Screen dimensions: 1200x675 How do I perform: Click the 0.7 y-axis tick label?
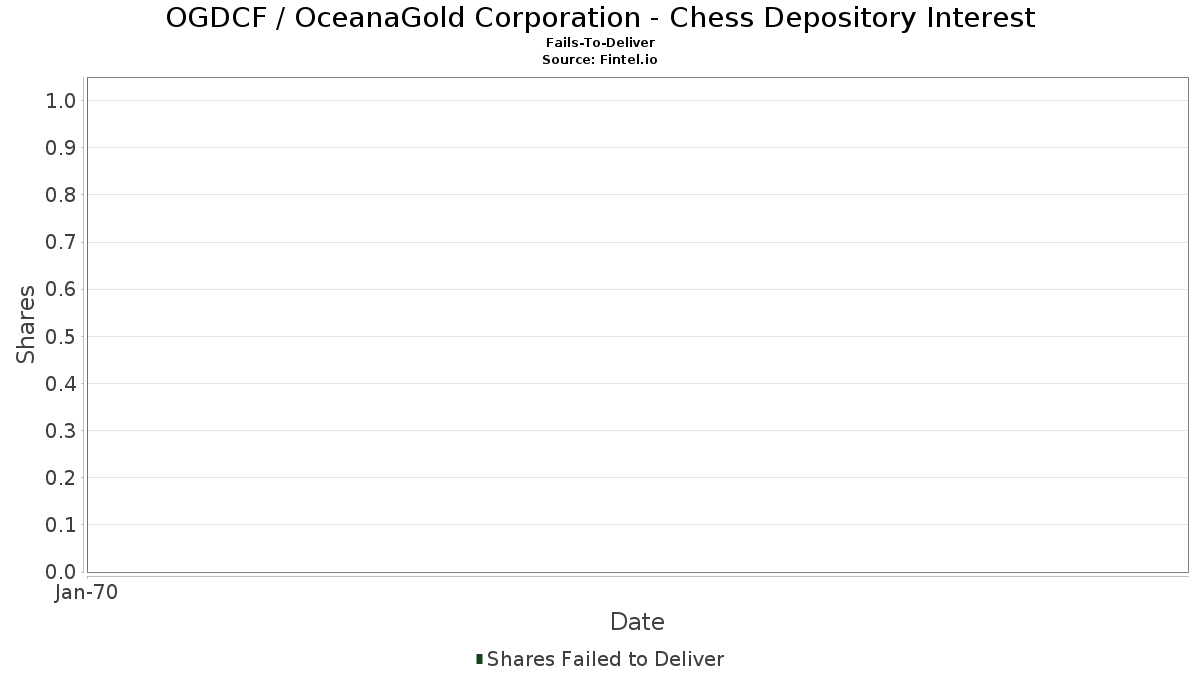[61, 242]
